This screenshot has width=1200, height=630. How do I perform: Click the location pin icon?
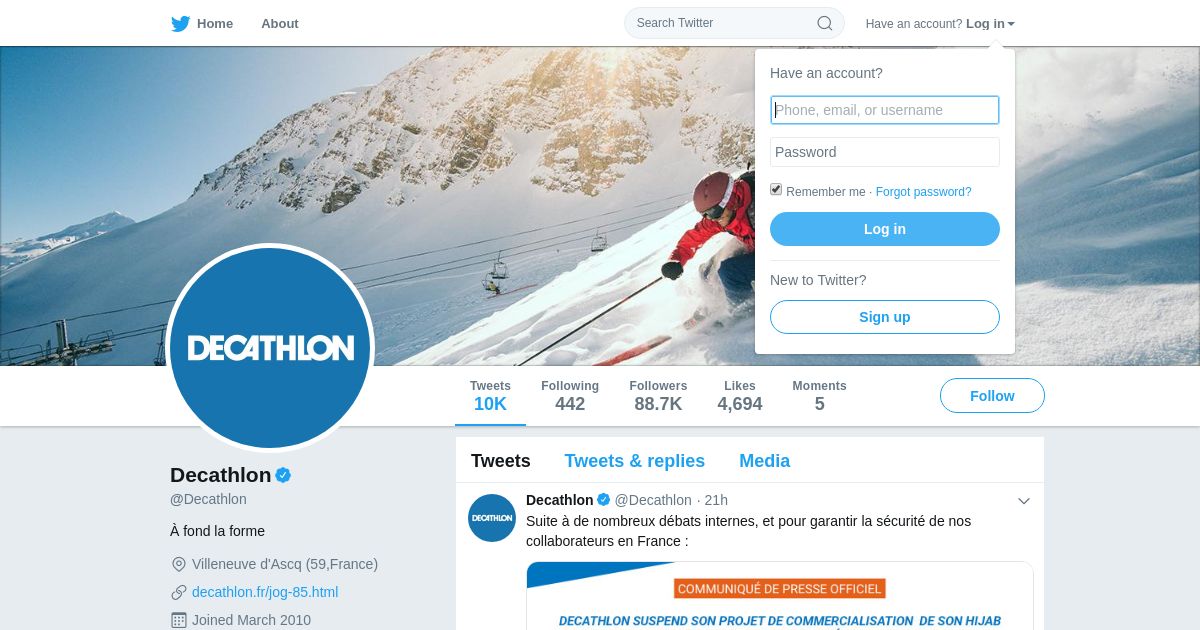point(179,564)
